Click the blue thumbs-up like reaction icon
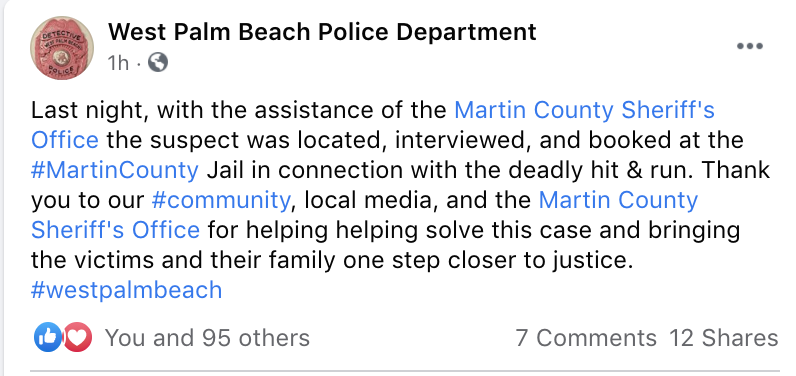Image resolution: width=796 pixels, height=376 pixels. tap(48, 337)
